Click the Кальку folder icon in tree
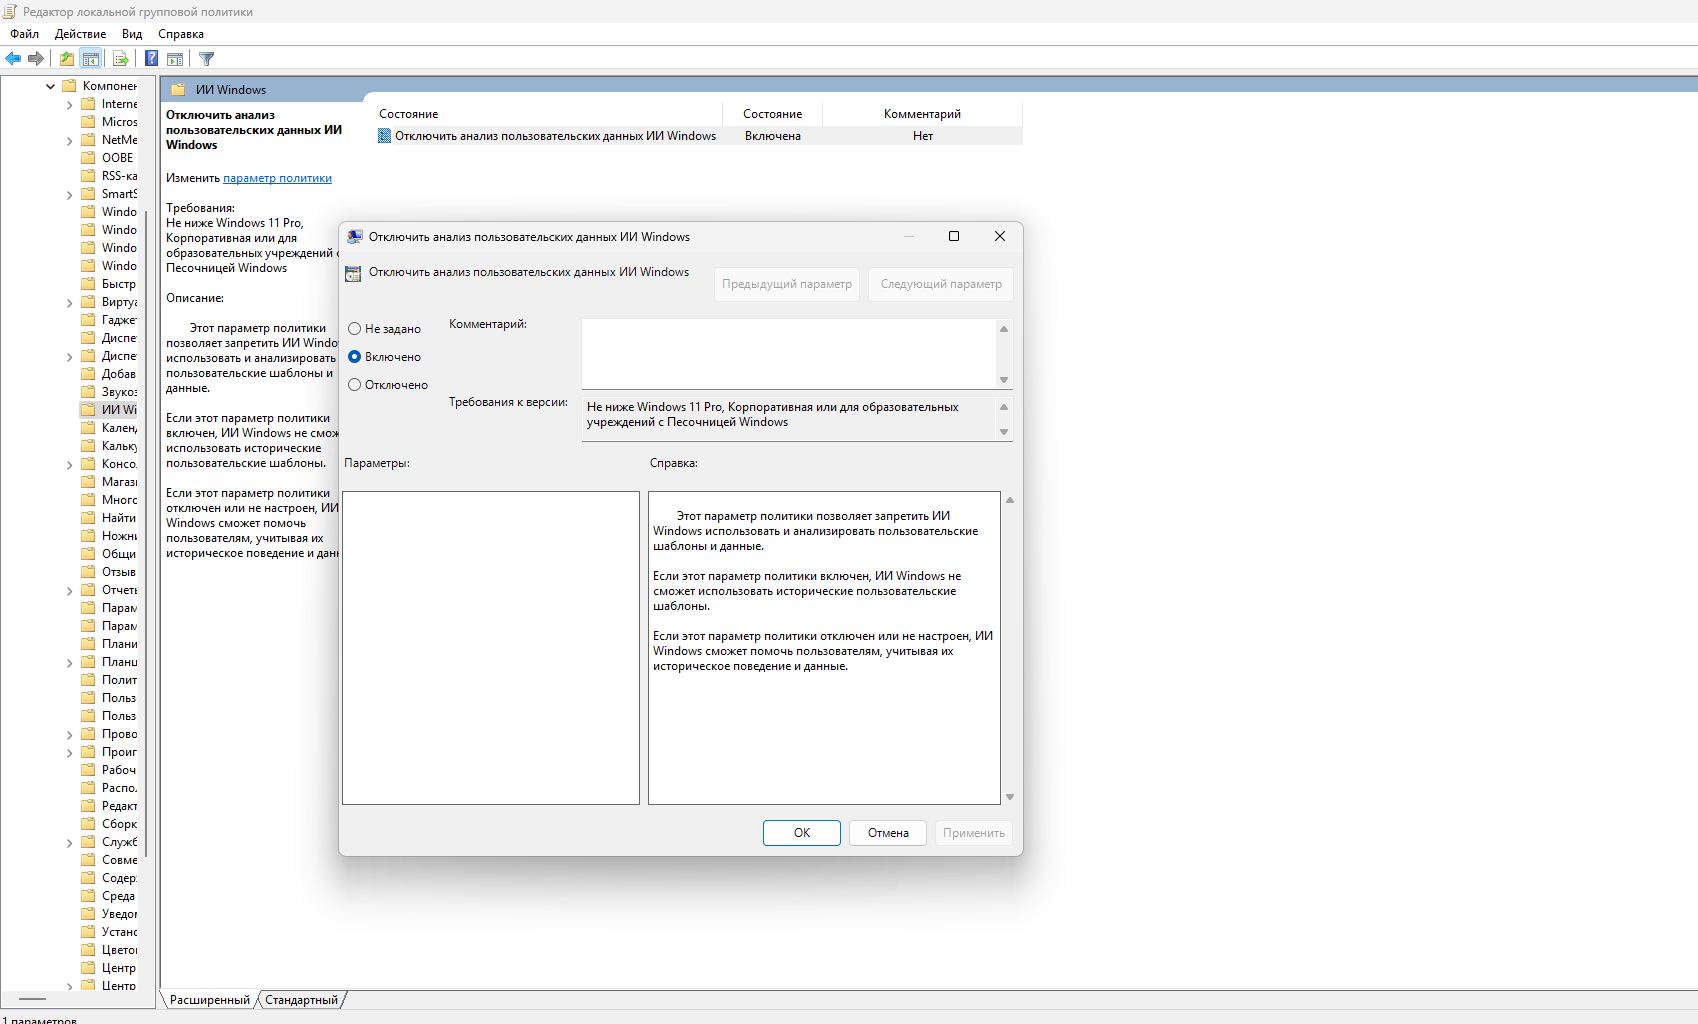Screen dimensions: 1698x1024 88,446
